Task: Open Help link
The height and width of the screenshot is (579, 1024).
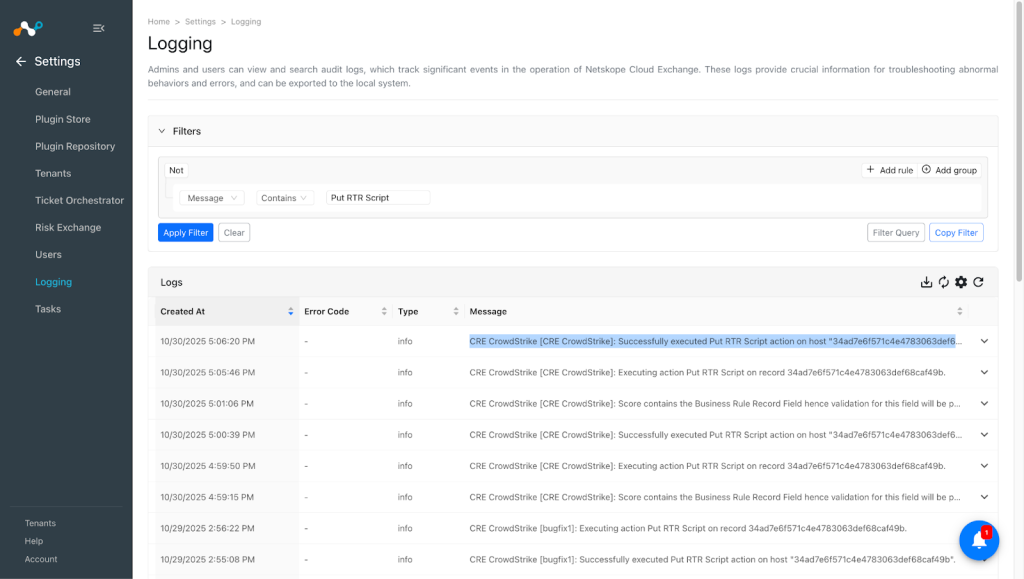Action: 34,541
